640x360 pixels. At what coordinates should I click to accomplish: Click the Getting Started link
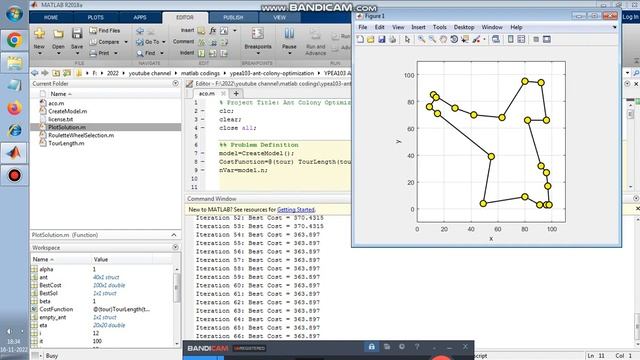tap(296, 210)
